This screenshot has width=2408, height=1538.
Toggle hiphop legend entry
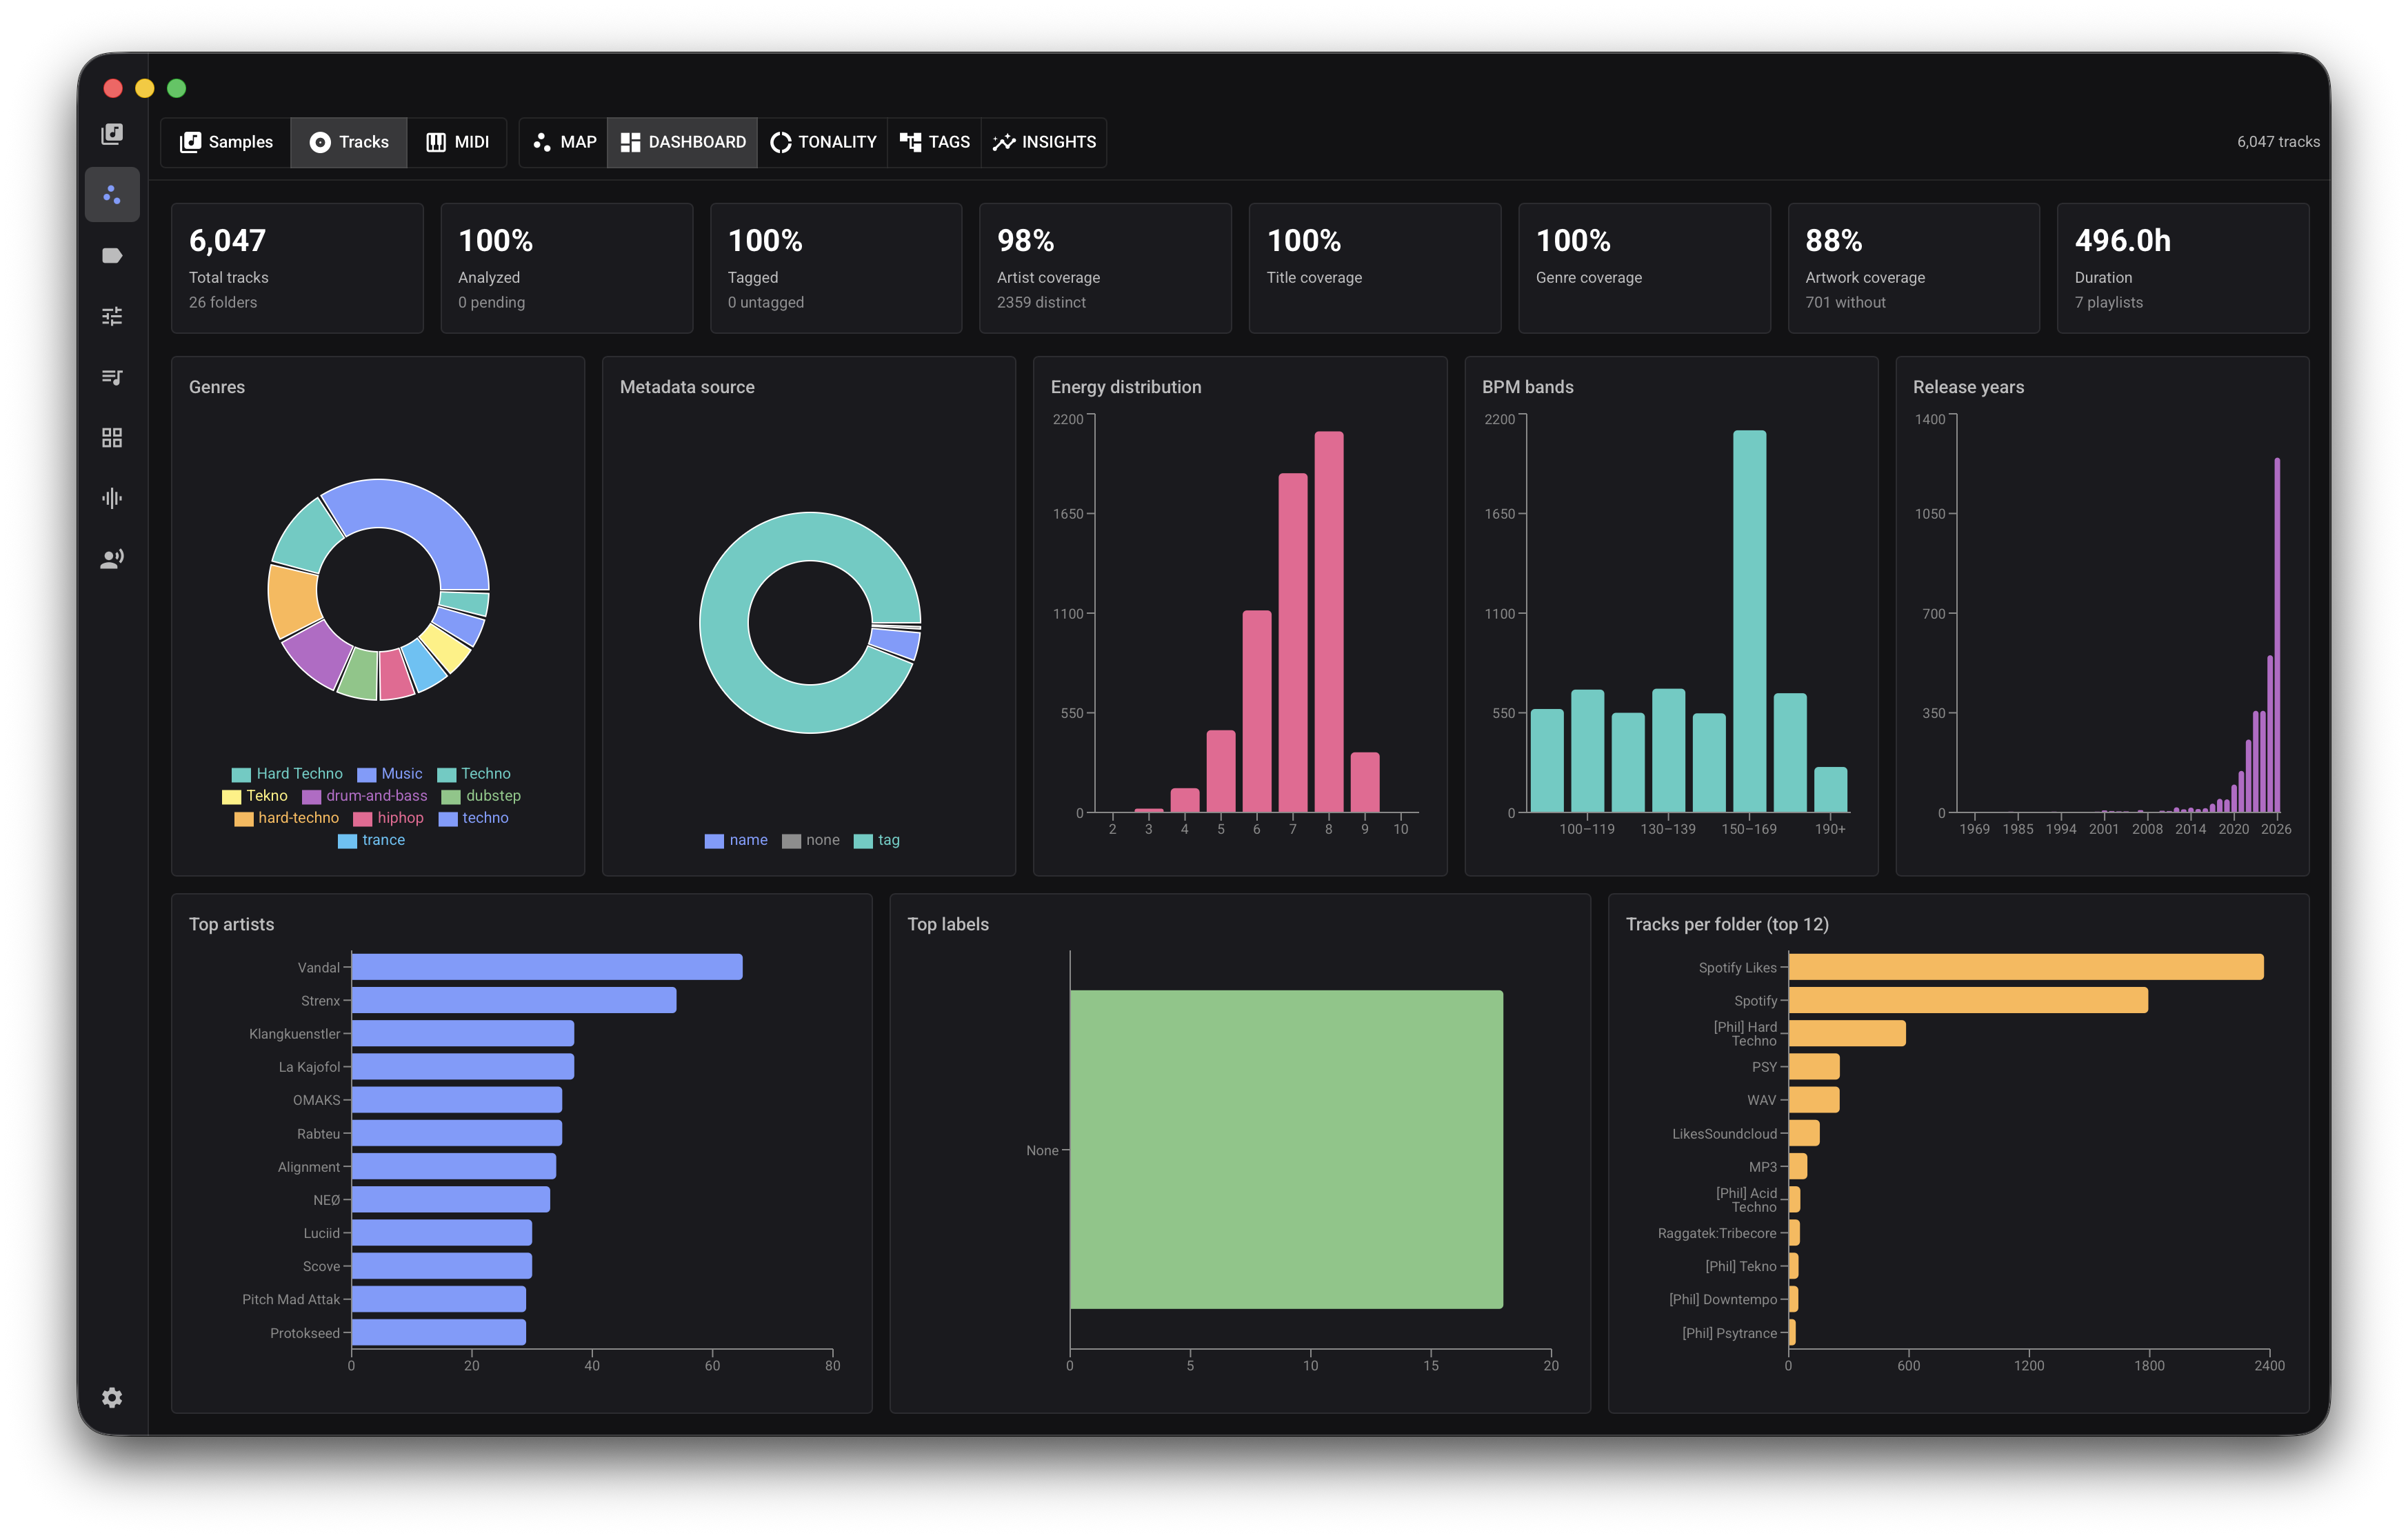point(389,818)
